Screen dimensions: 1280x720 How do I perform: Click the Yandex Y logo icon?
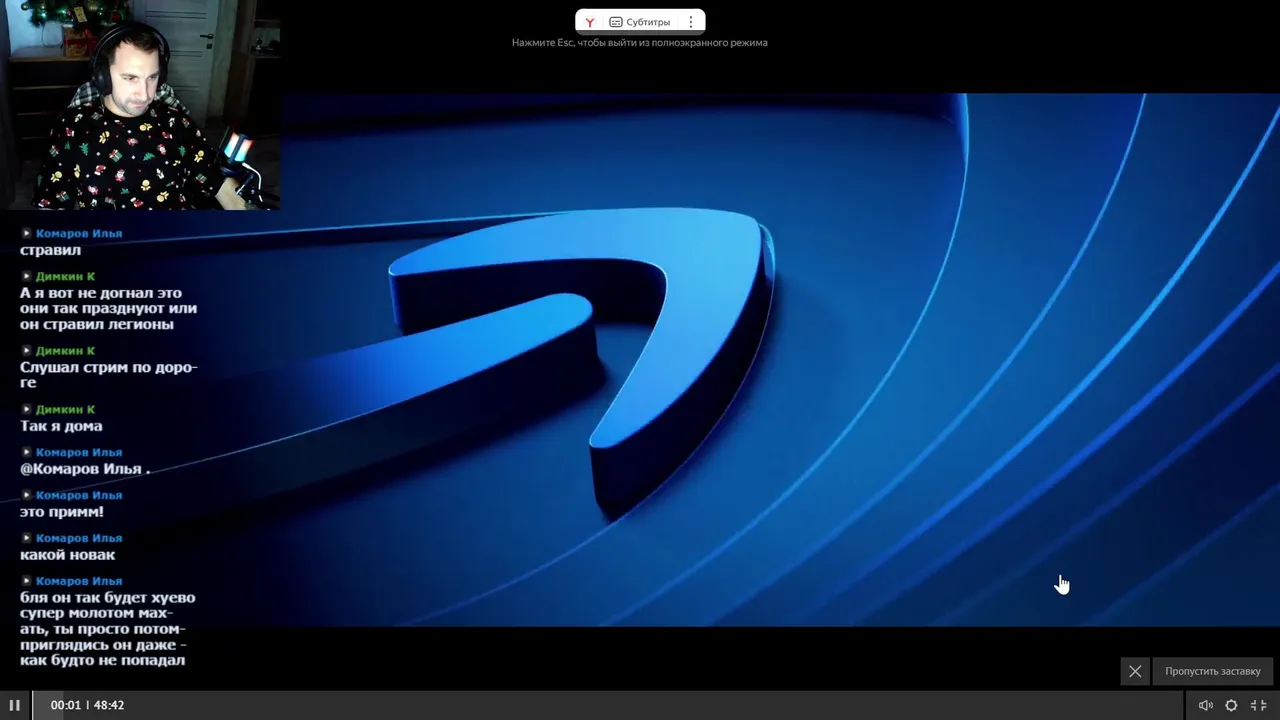(x=590, y=22)
